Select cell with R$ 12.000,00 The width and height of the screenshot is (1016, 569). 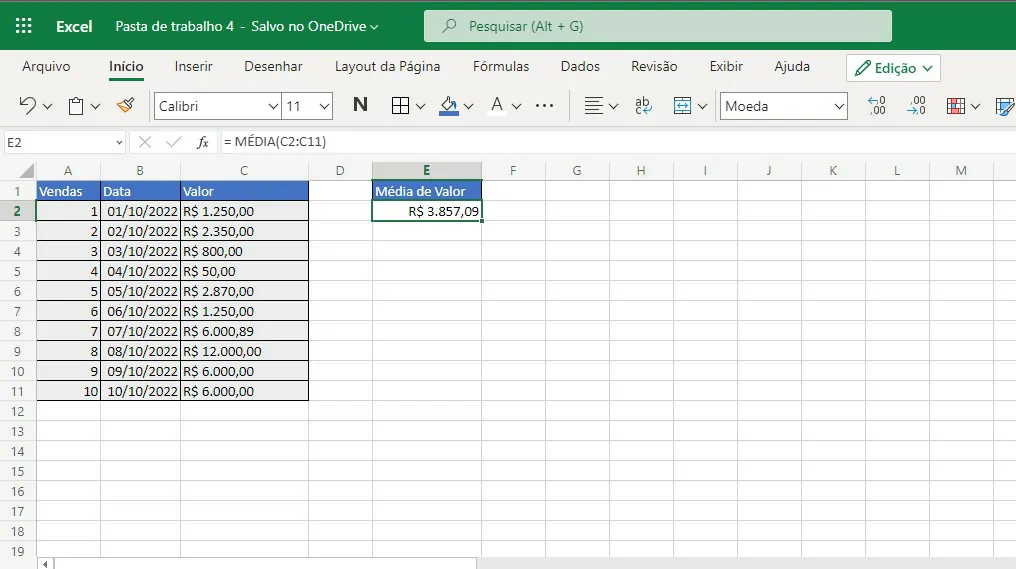click(x=244, y=351)
